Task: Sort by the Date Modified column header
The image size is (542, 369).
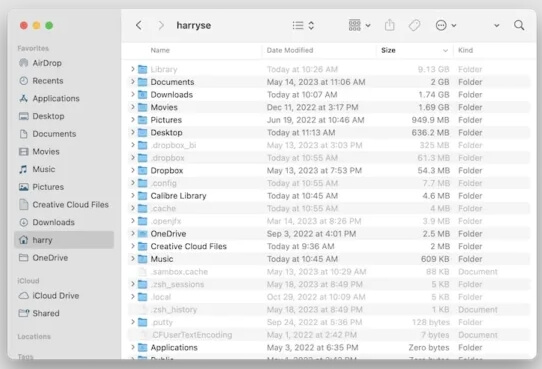Action: (290, 50)
